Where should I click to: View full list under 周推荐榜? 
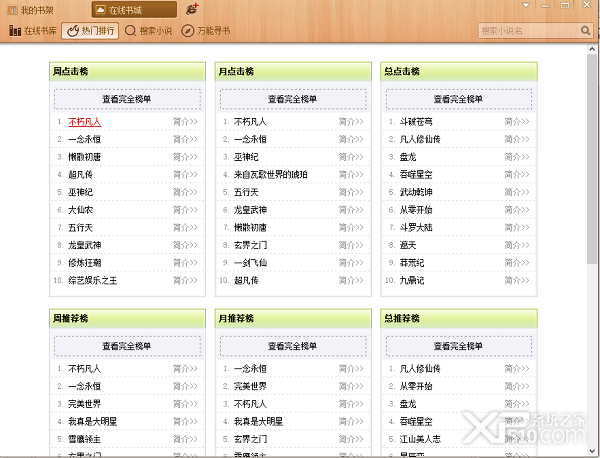(x=127, y=346)
